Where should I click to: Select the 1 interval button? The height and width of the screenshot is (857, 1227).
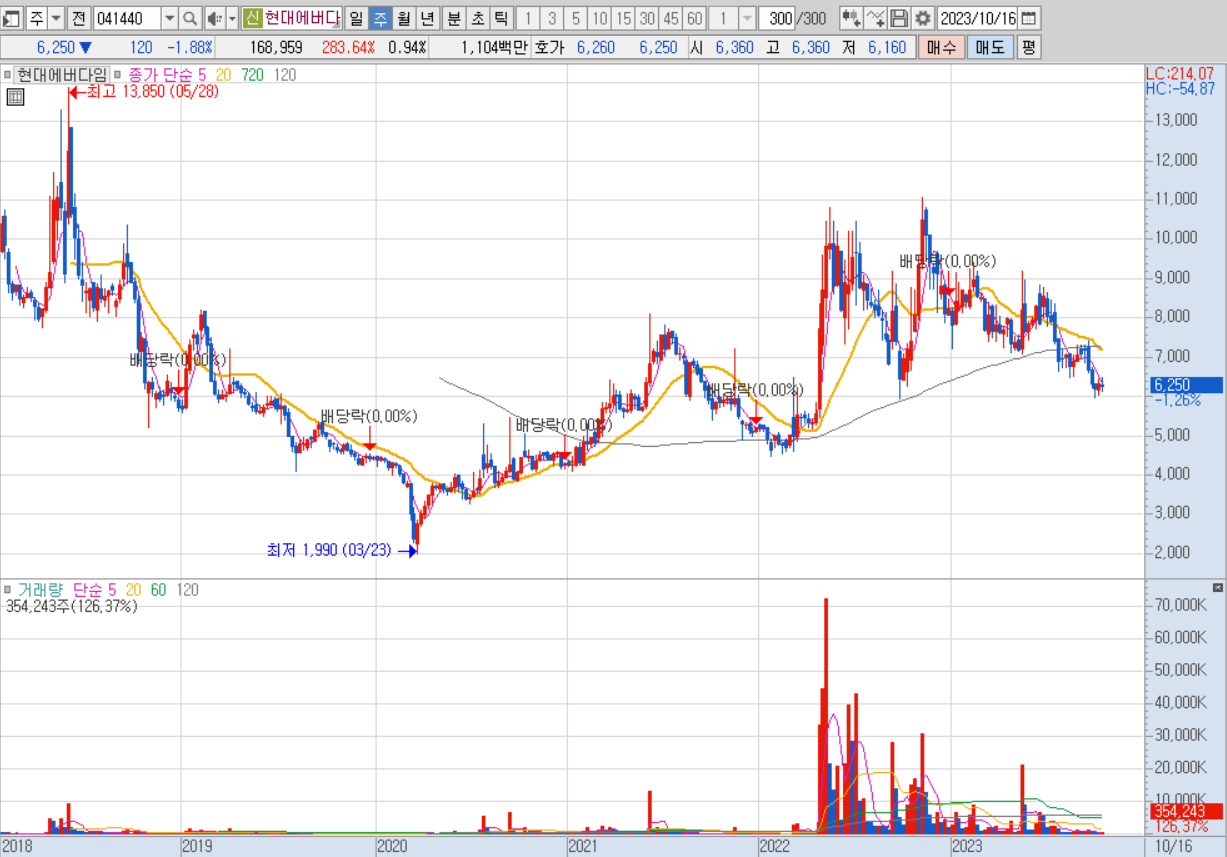[528, 18]
